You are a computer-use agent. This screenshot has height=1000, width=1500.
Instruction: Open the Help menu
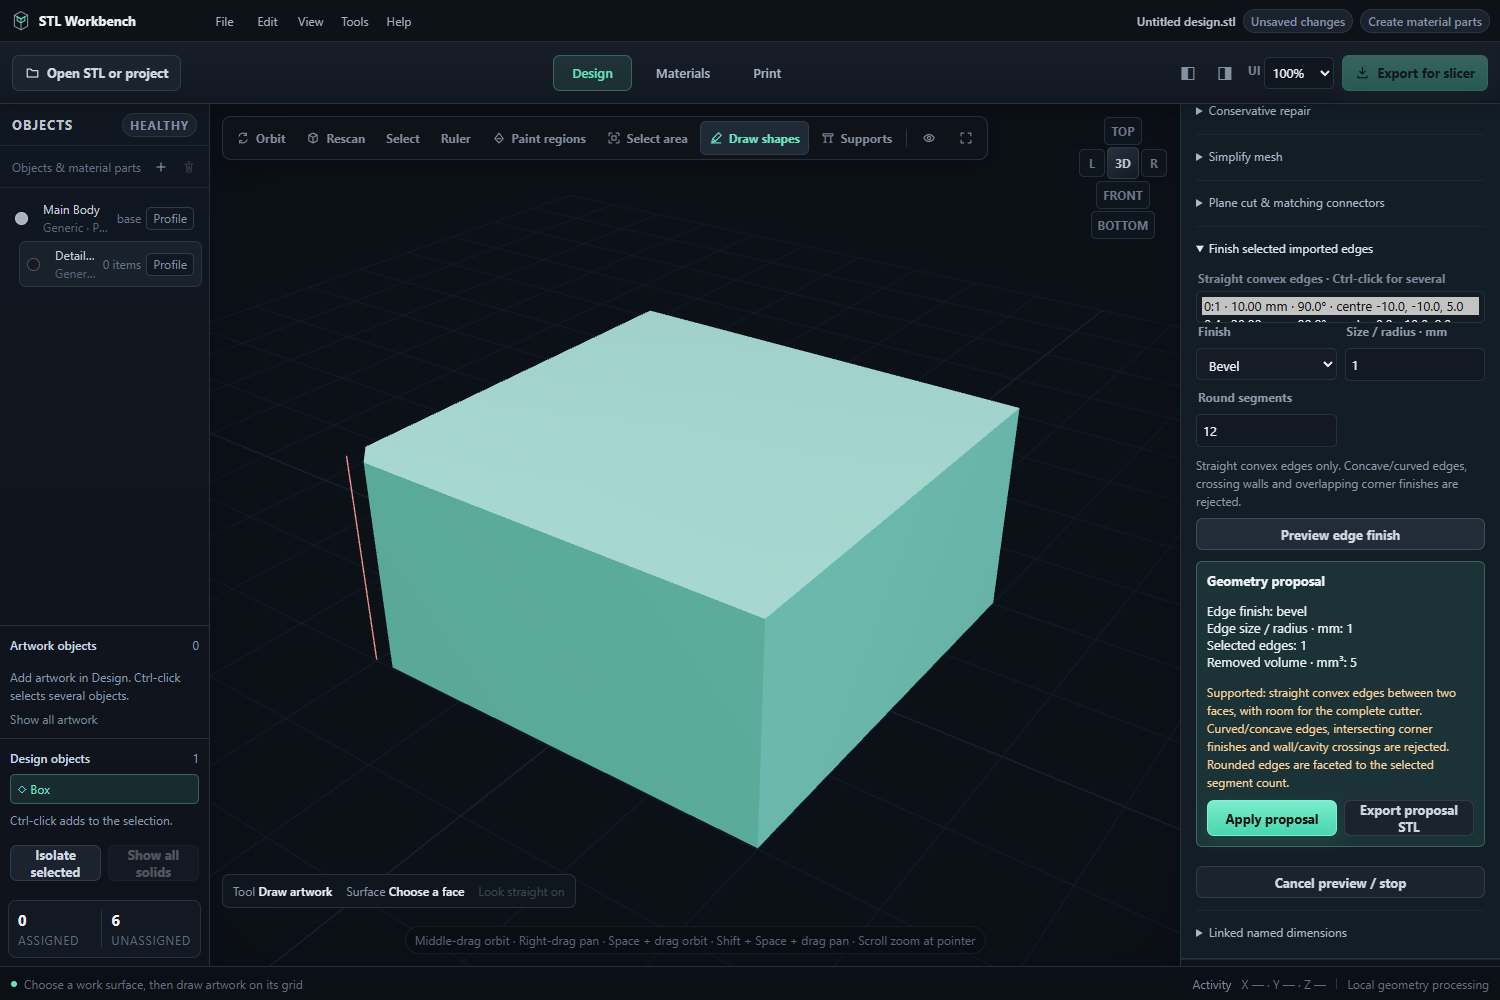[x=399, y=21]
